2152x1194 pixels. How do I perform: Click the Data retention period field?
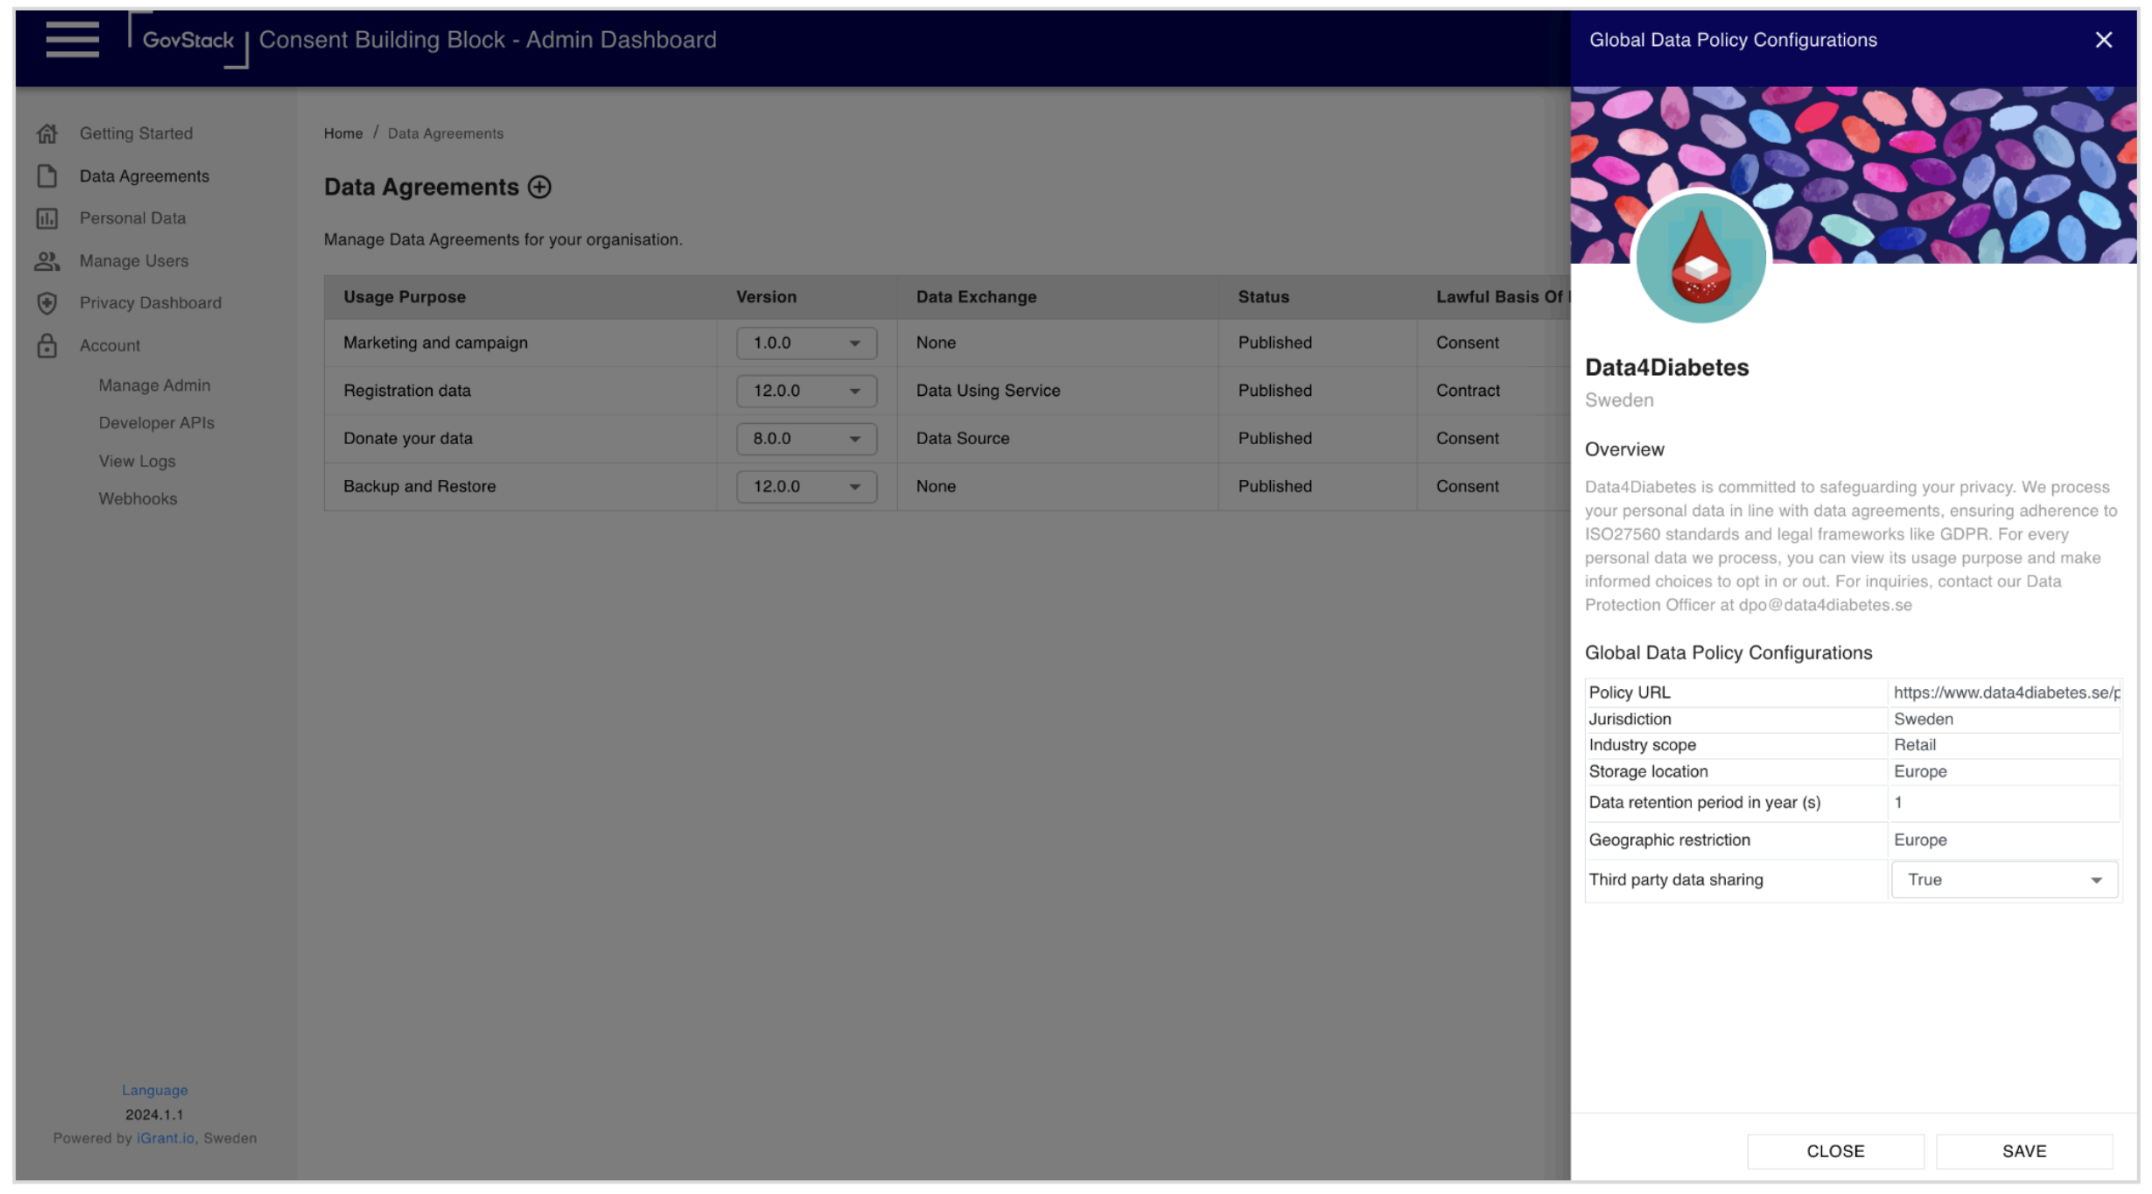(x=2002, y=803)
